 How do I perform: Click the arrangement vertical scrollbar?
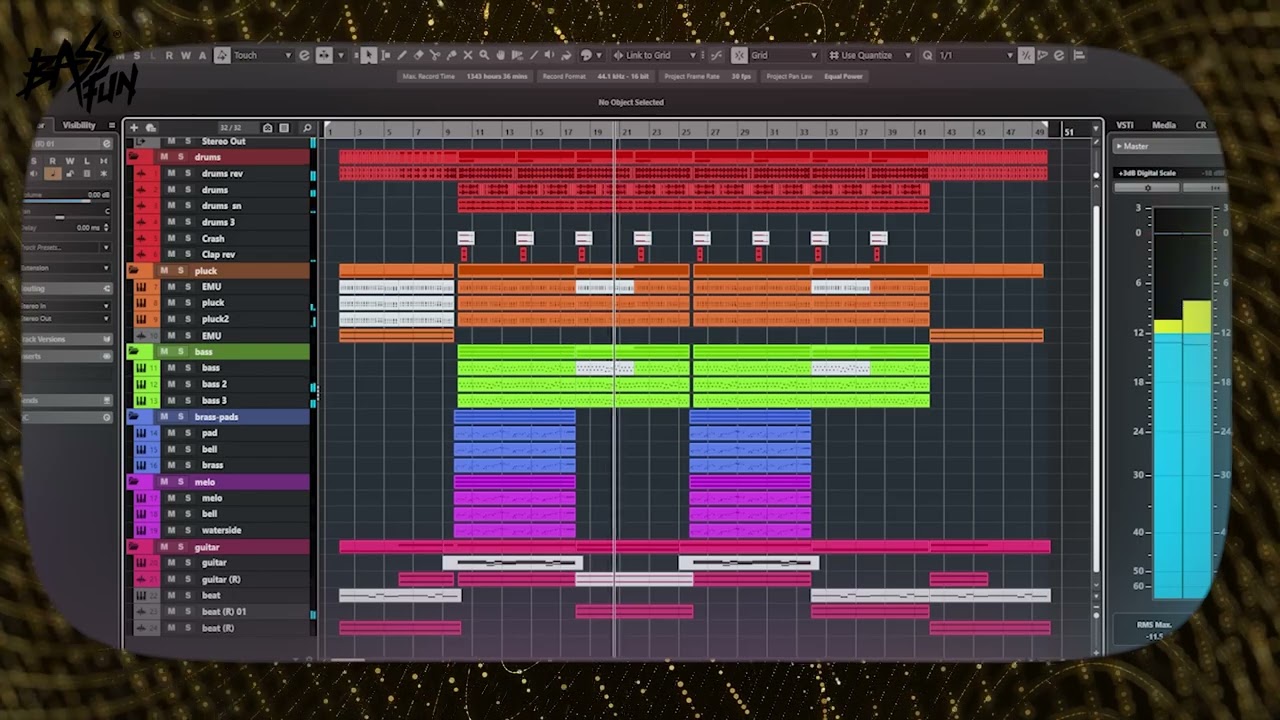pyautogui.click(x=1097, y=390)
